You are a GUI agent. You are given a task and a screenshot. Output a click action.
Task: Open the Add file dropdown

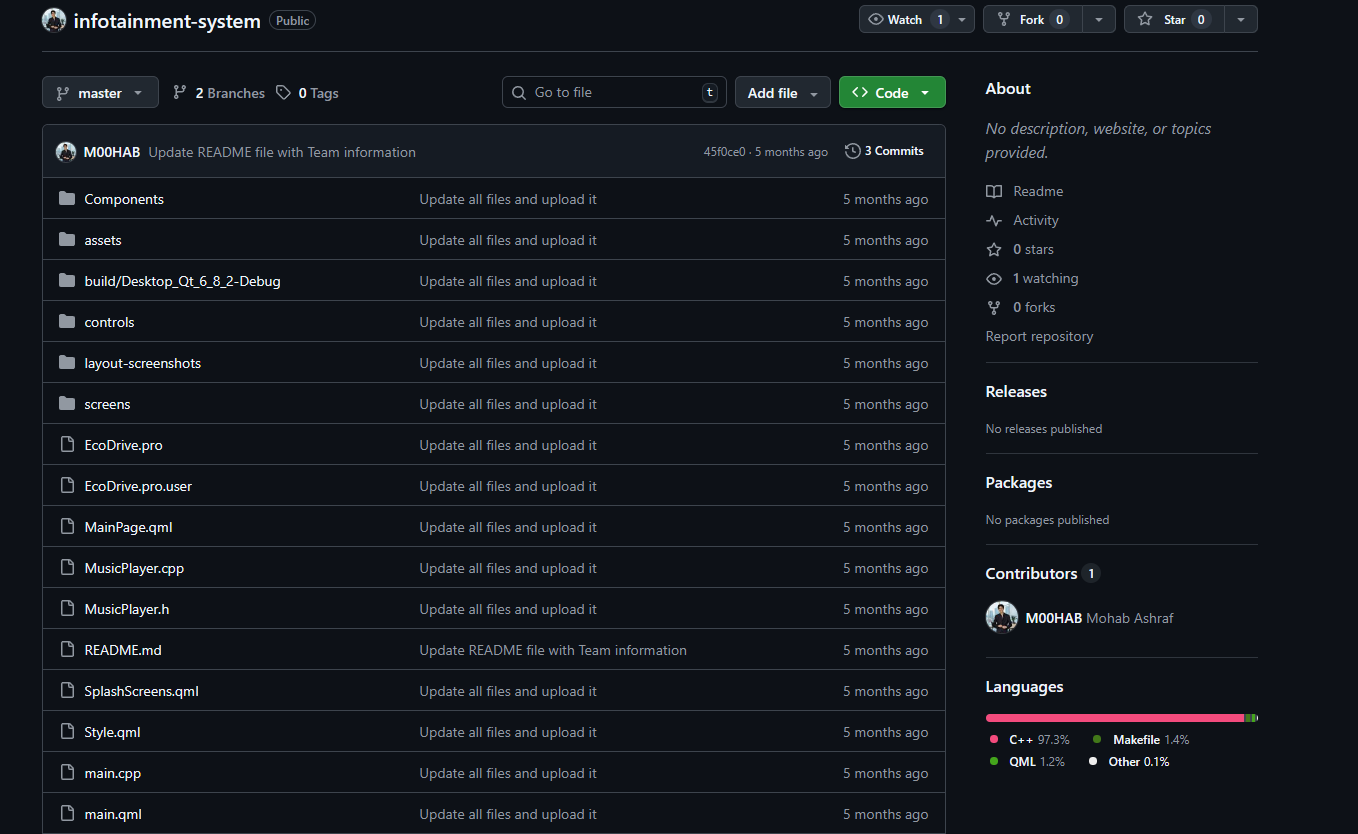[782, 93]
